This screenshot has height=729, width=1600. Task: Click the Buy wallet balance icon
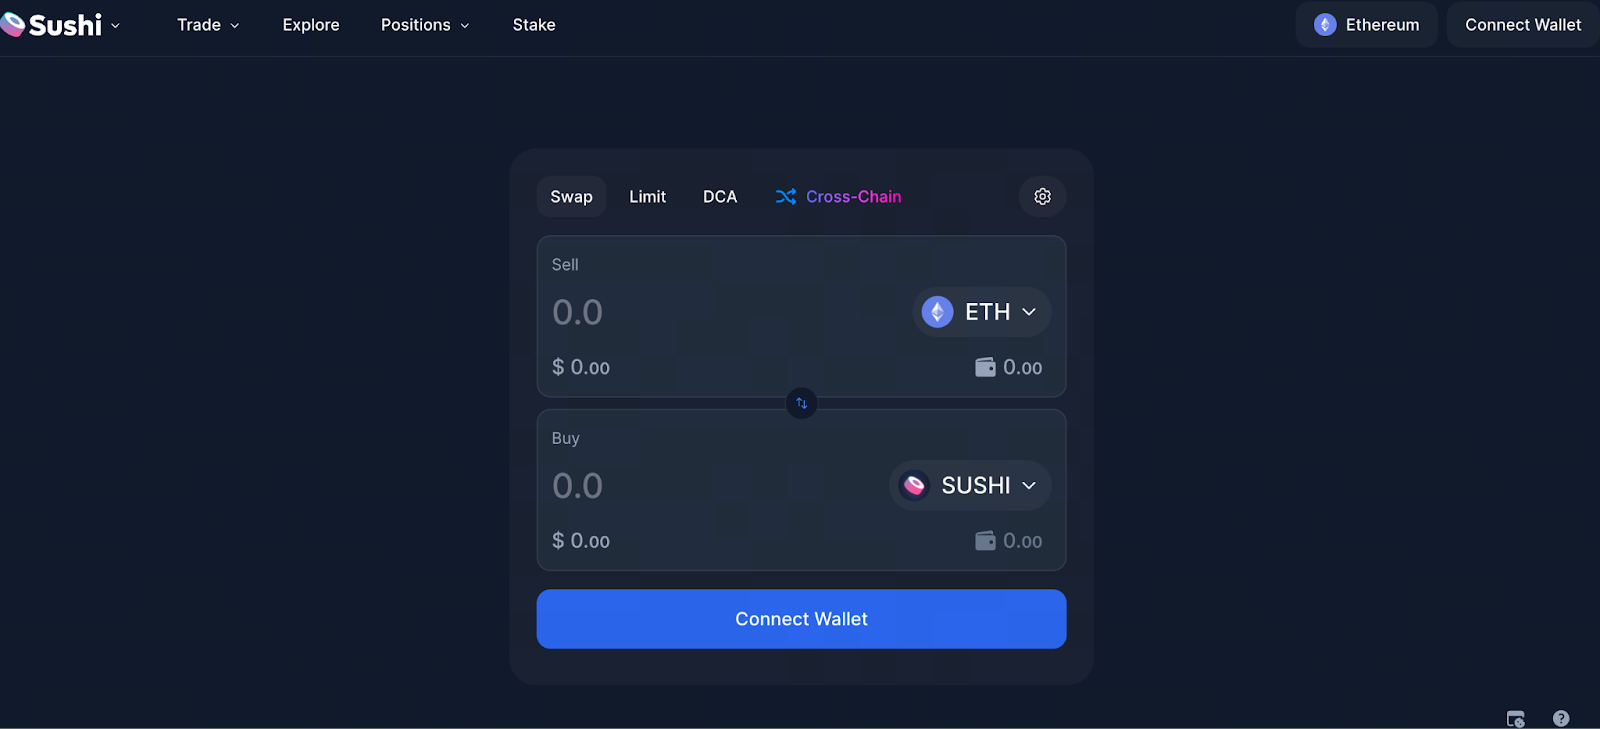click(985, 541)
